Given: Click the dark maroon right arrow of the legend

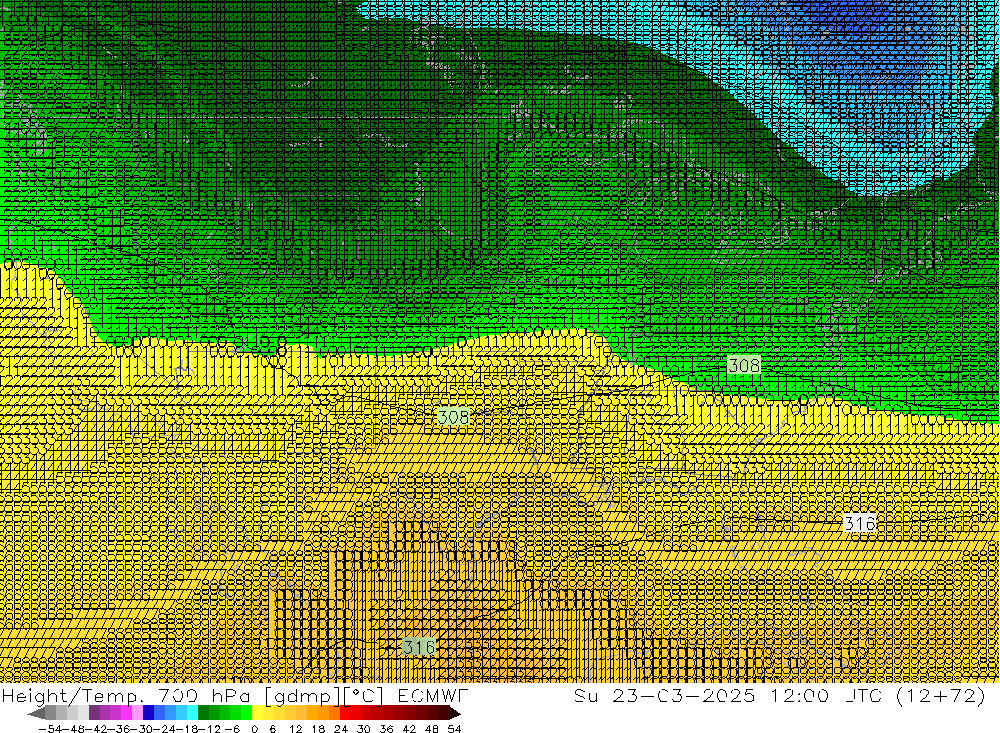Looking at the screenshot, I should coord(454,713).
